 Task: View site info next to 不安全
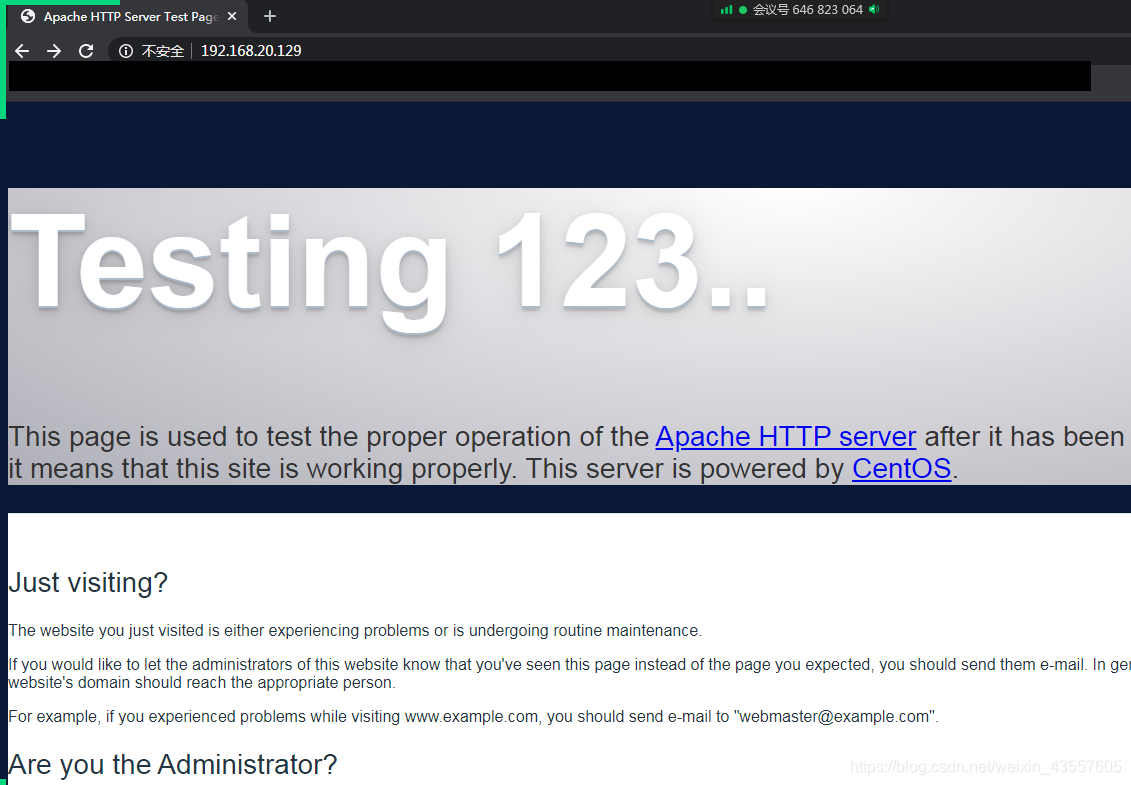tap(126, 51)
